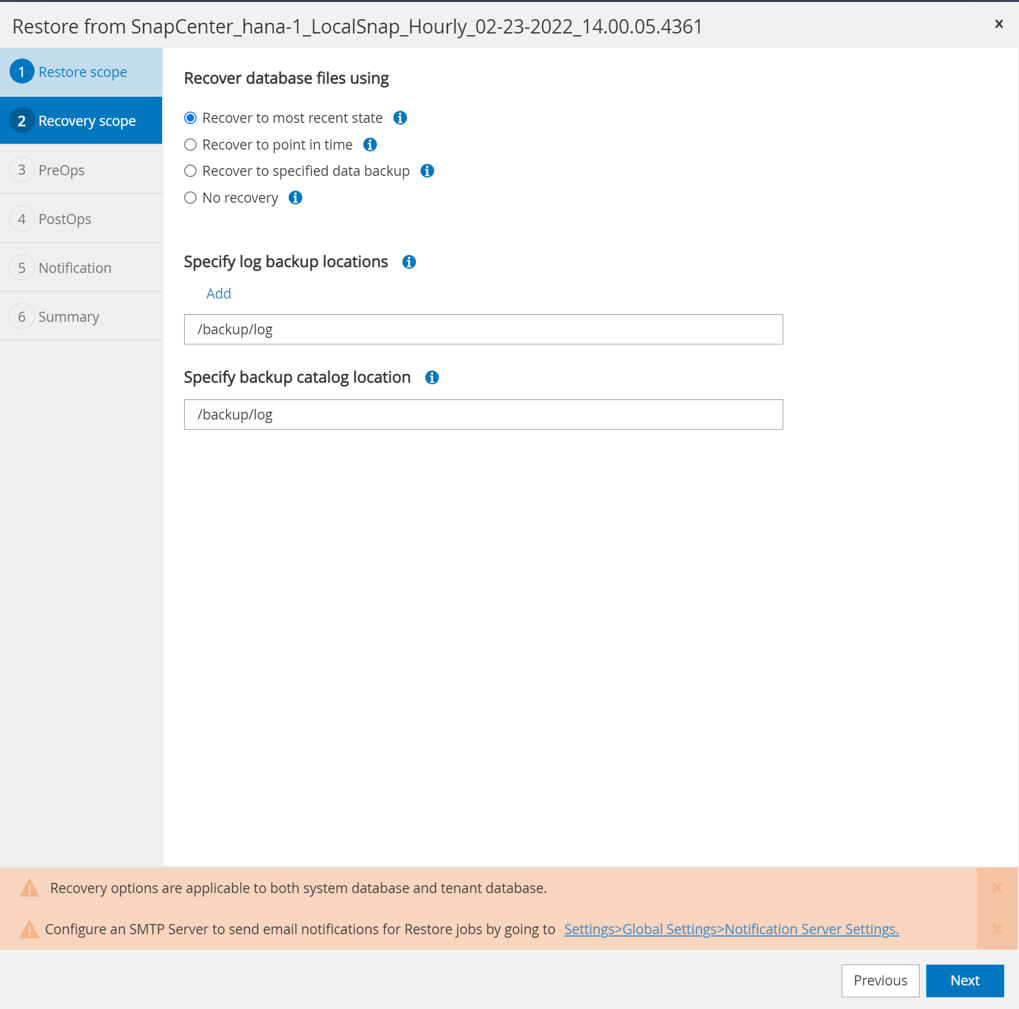Click Add log backup location link
1019x1009 pixels.
[218, 294]
